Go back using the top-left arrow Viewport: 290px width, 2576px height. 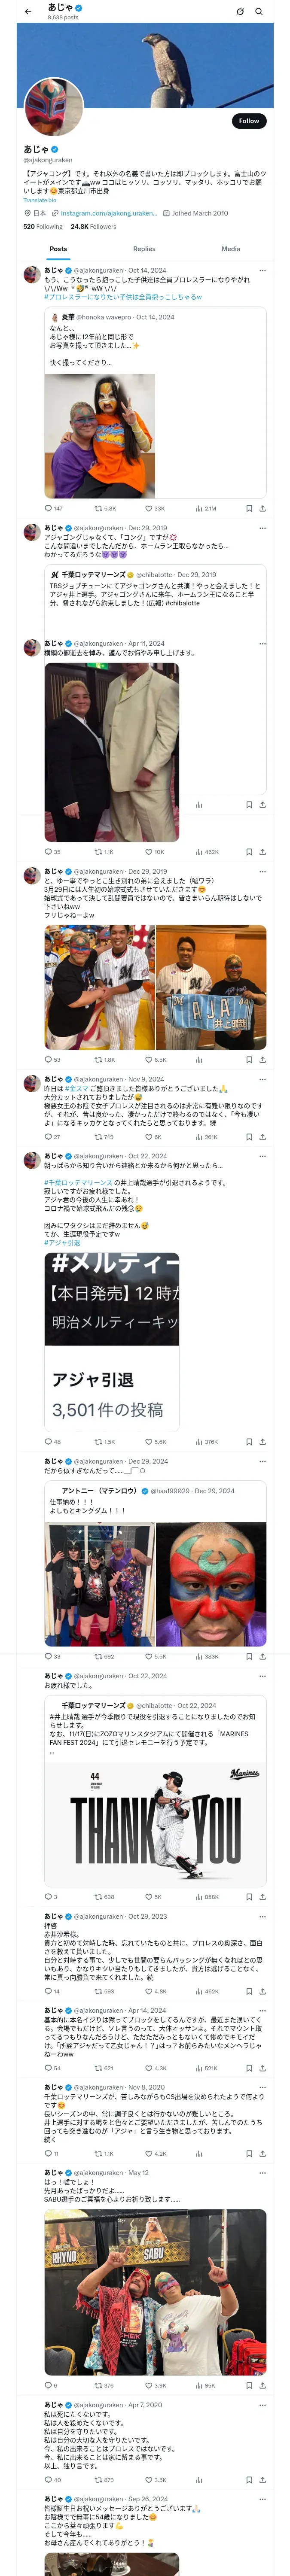point(28,12)
